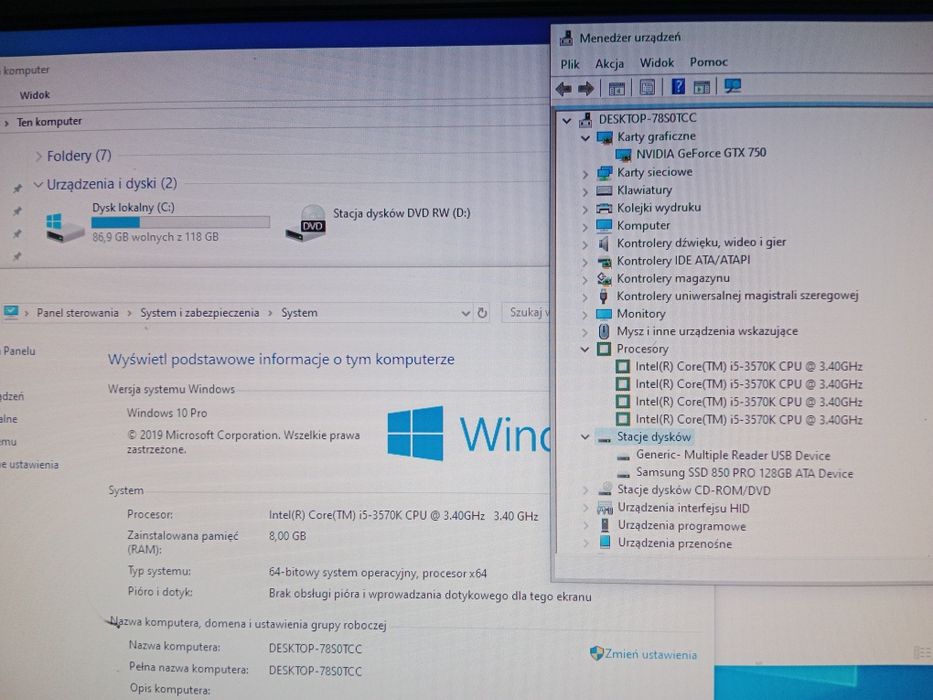Select the Kontrolery dźwięku speaker icon
The width and height of the screenshot is (933, 700).
pos(604,243)
